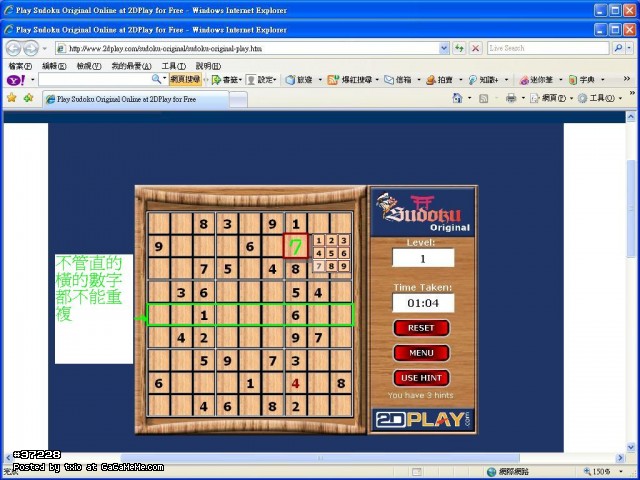640x480 pixels.
Task: Expand the Print dropdown arrow
Action: click(x=523, y=98)
